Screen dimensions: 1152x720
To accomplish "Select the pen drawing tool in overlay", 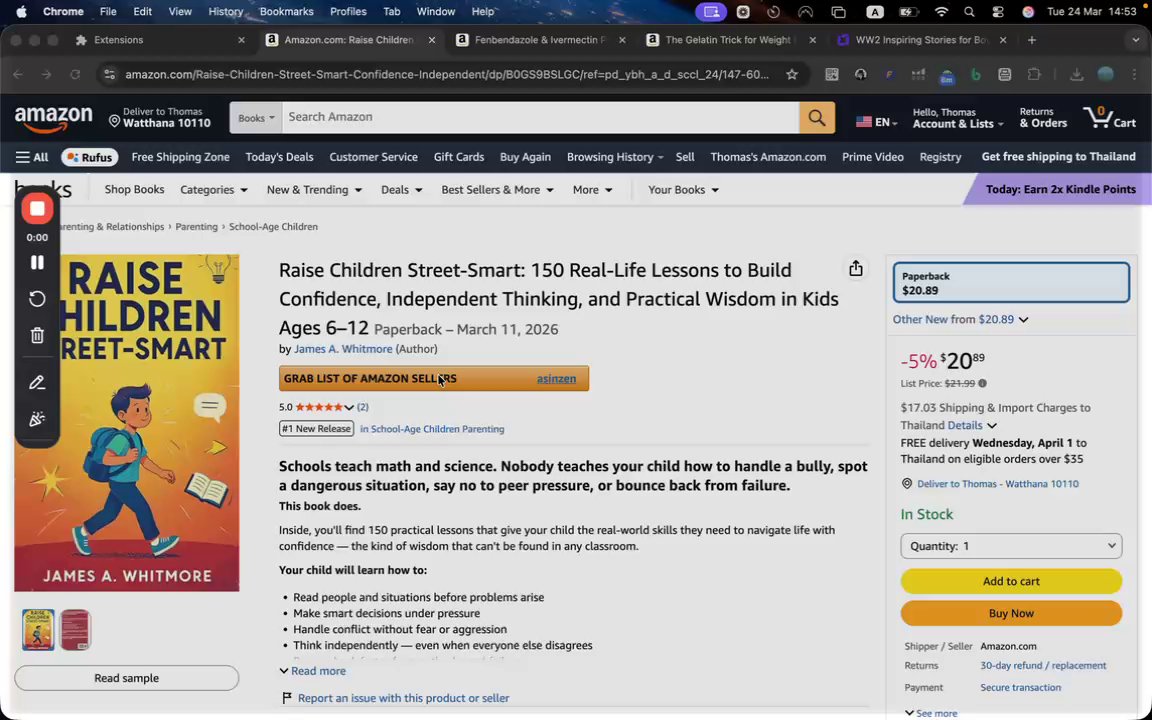I will (37, 383).
